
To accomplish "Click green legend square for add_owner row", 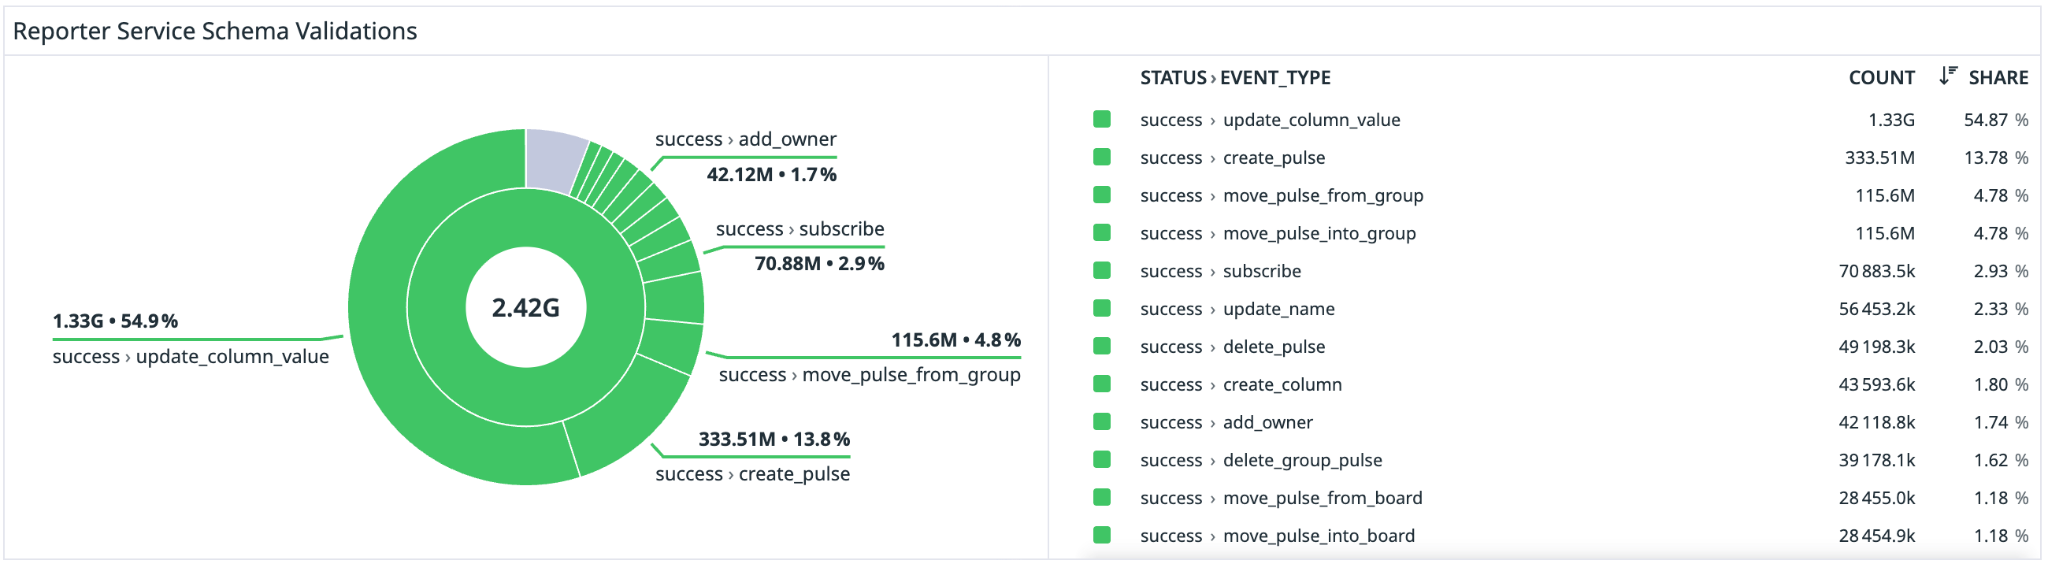I will (1102, 422).
